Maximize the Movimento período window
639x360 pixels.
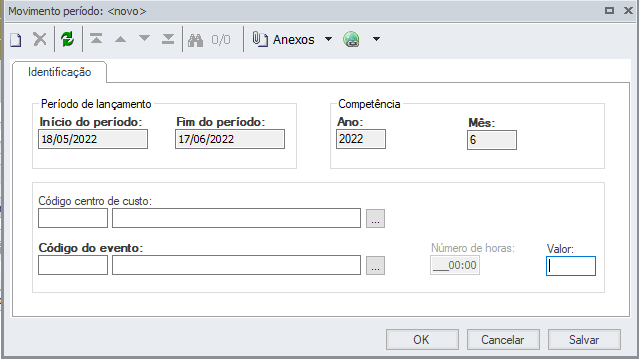(x=609, y=11)
